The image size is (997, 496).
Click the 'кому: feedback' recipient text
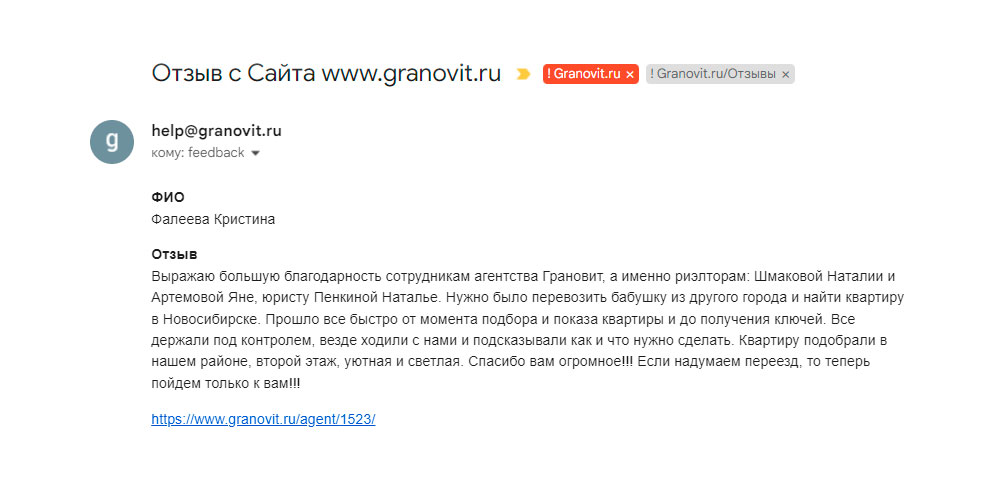198,153
